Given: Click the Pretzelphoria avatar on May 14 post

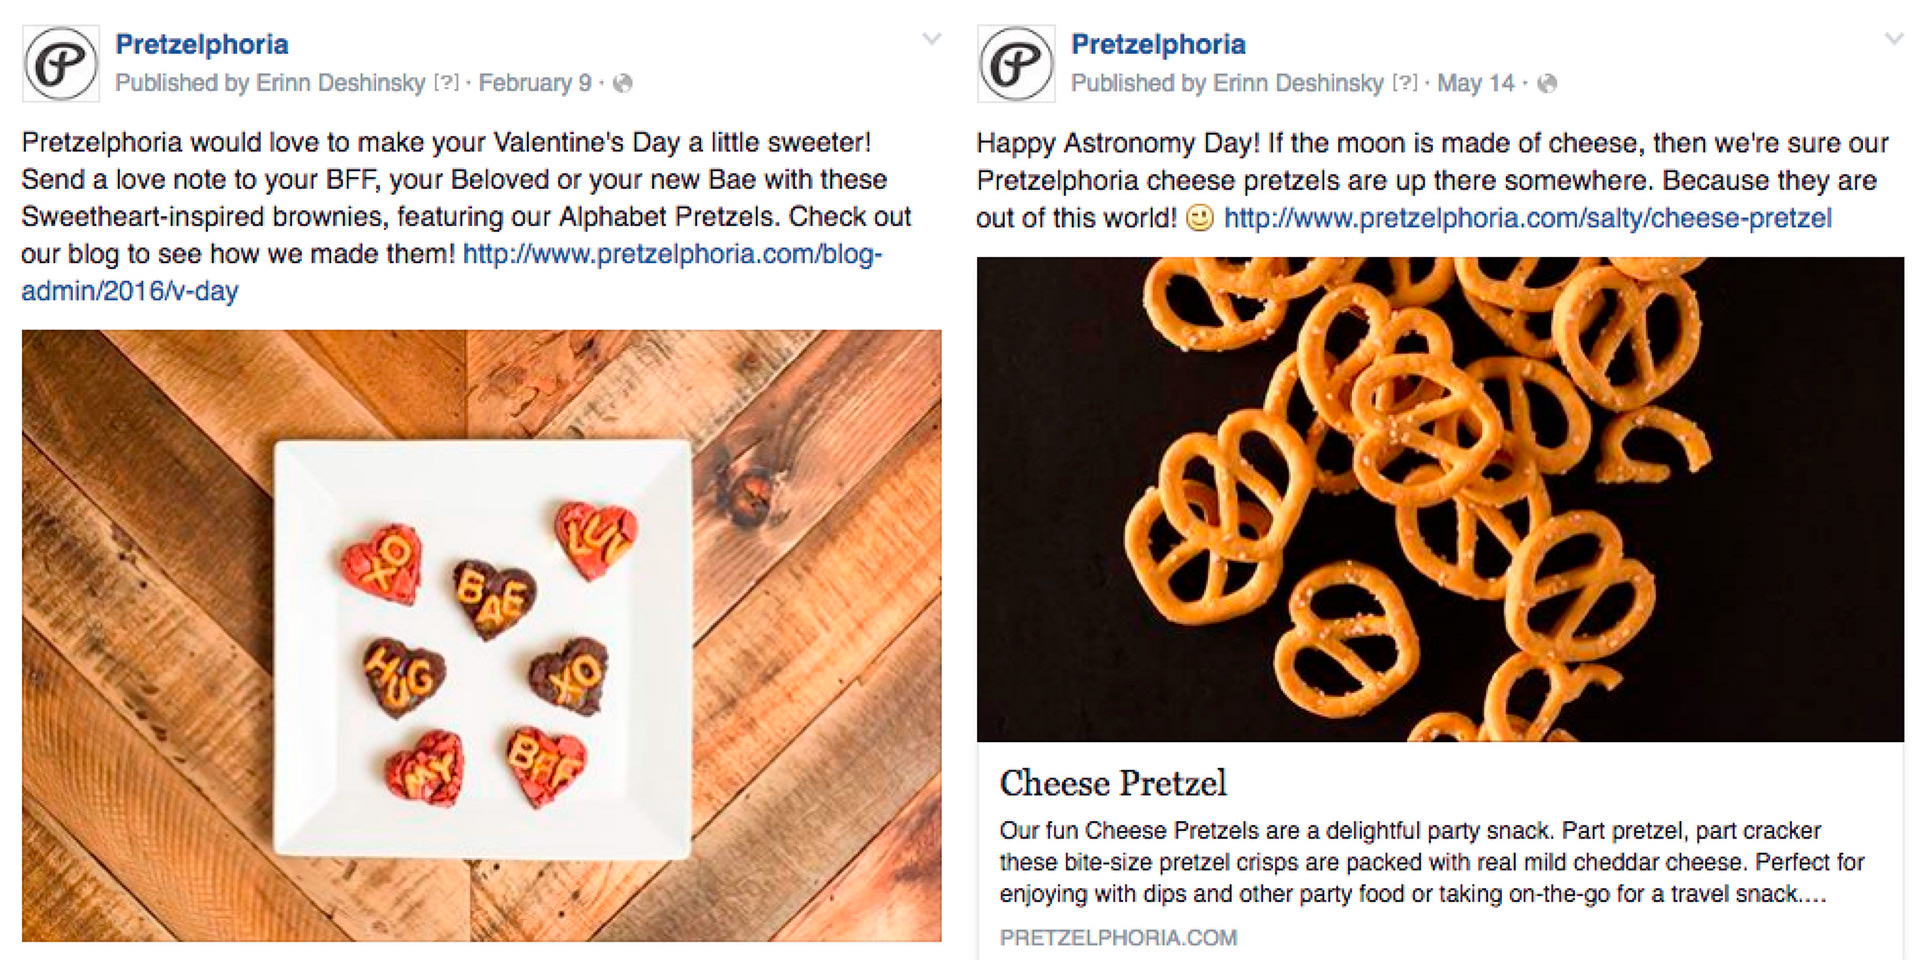Looking at the screenshot, I should 1016,64.
